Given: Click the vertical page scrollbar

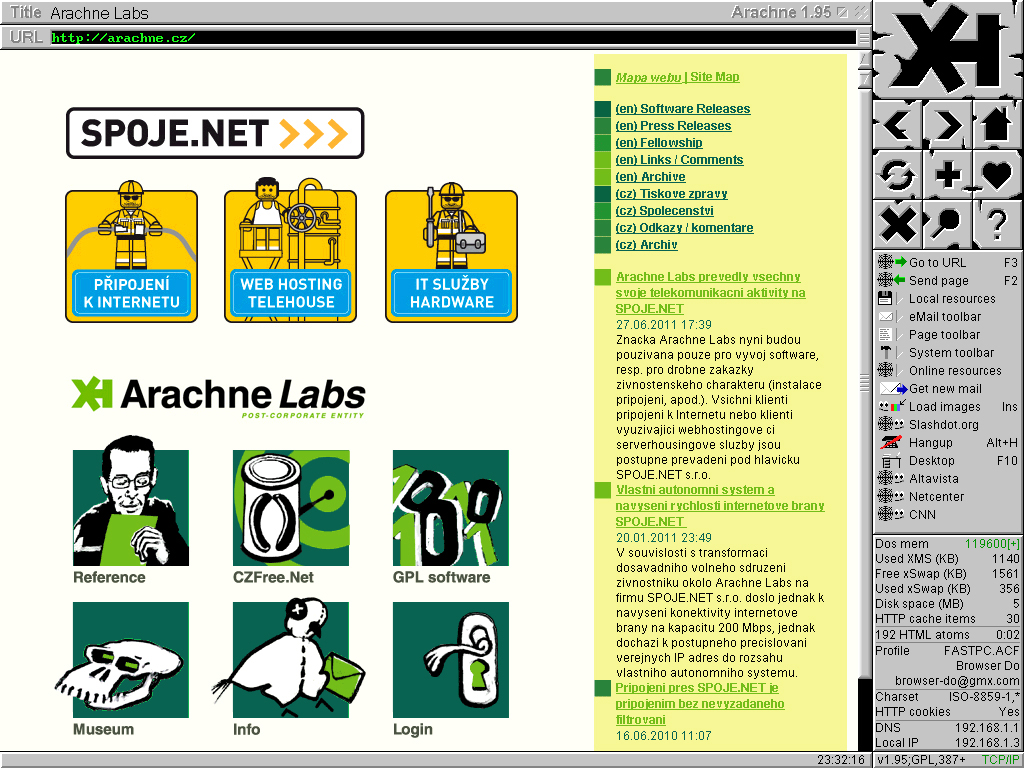Looking at the screenshot, I should [865, 385].
